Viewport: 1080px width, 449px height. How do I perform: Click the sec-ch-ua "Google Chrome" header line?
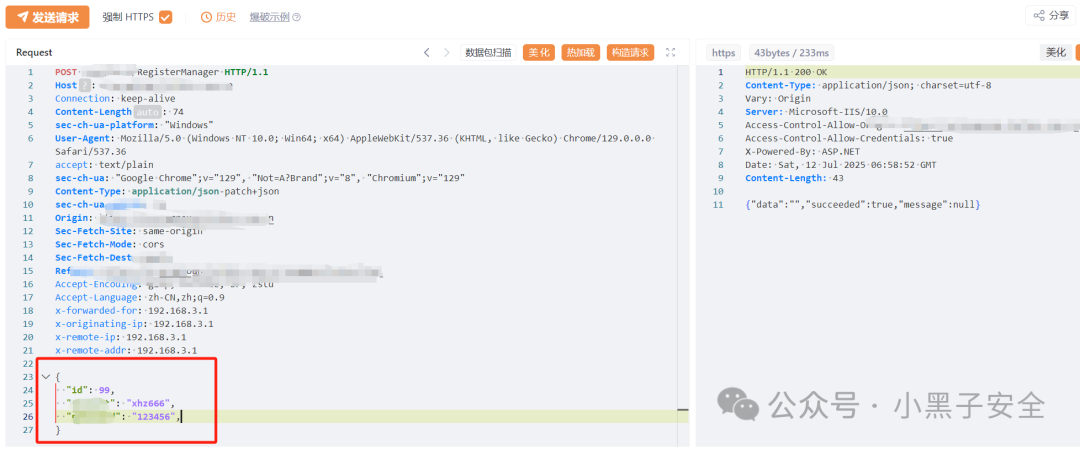(260, 178)
